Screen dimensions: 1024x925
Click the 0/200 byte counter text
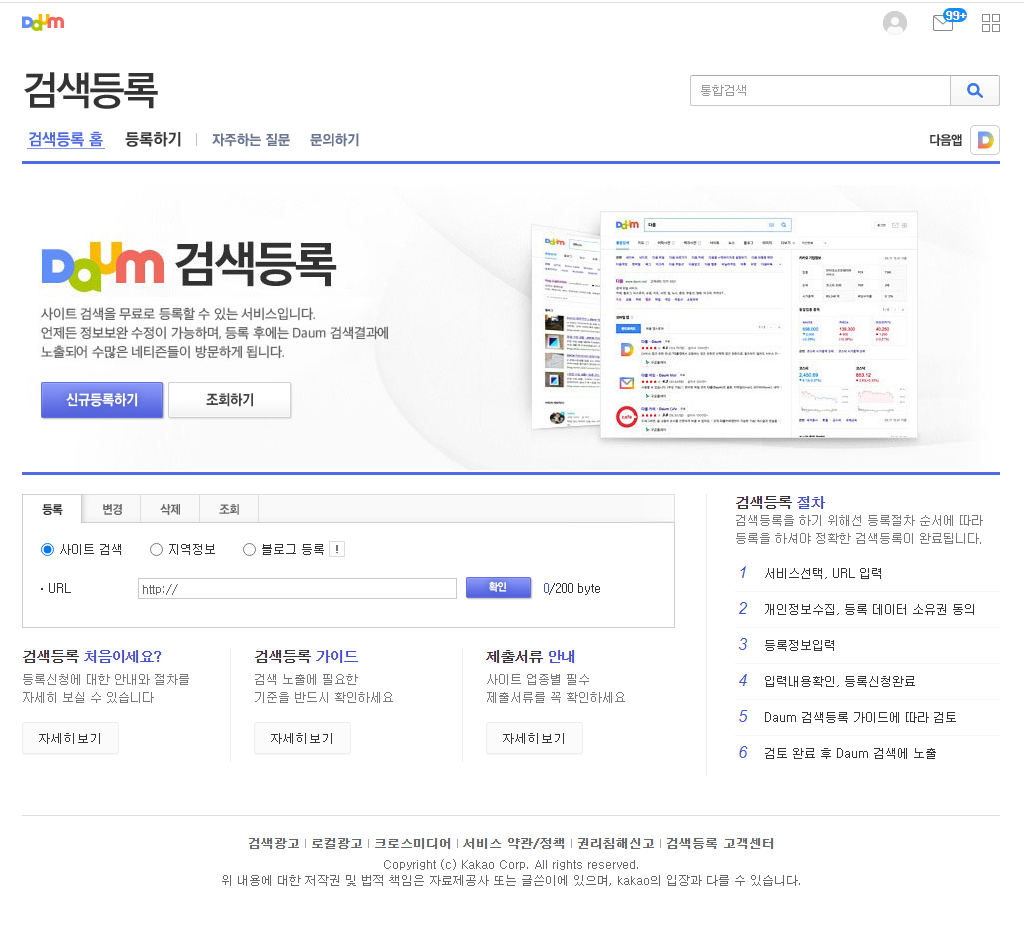[571, 589]
